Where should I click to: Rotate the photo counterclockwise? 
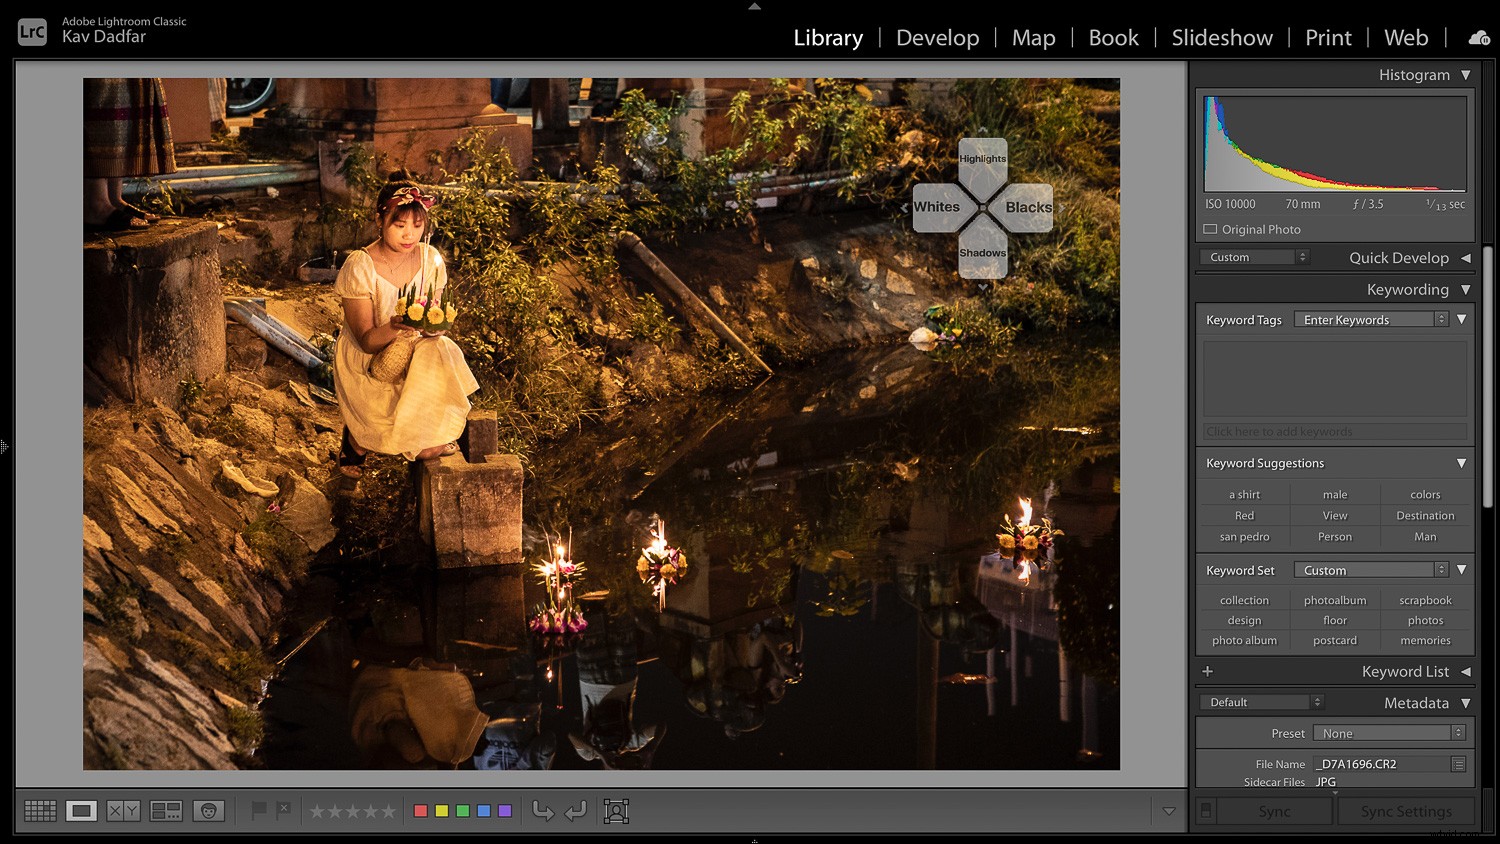click(543, 811)
